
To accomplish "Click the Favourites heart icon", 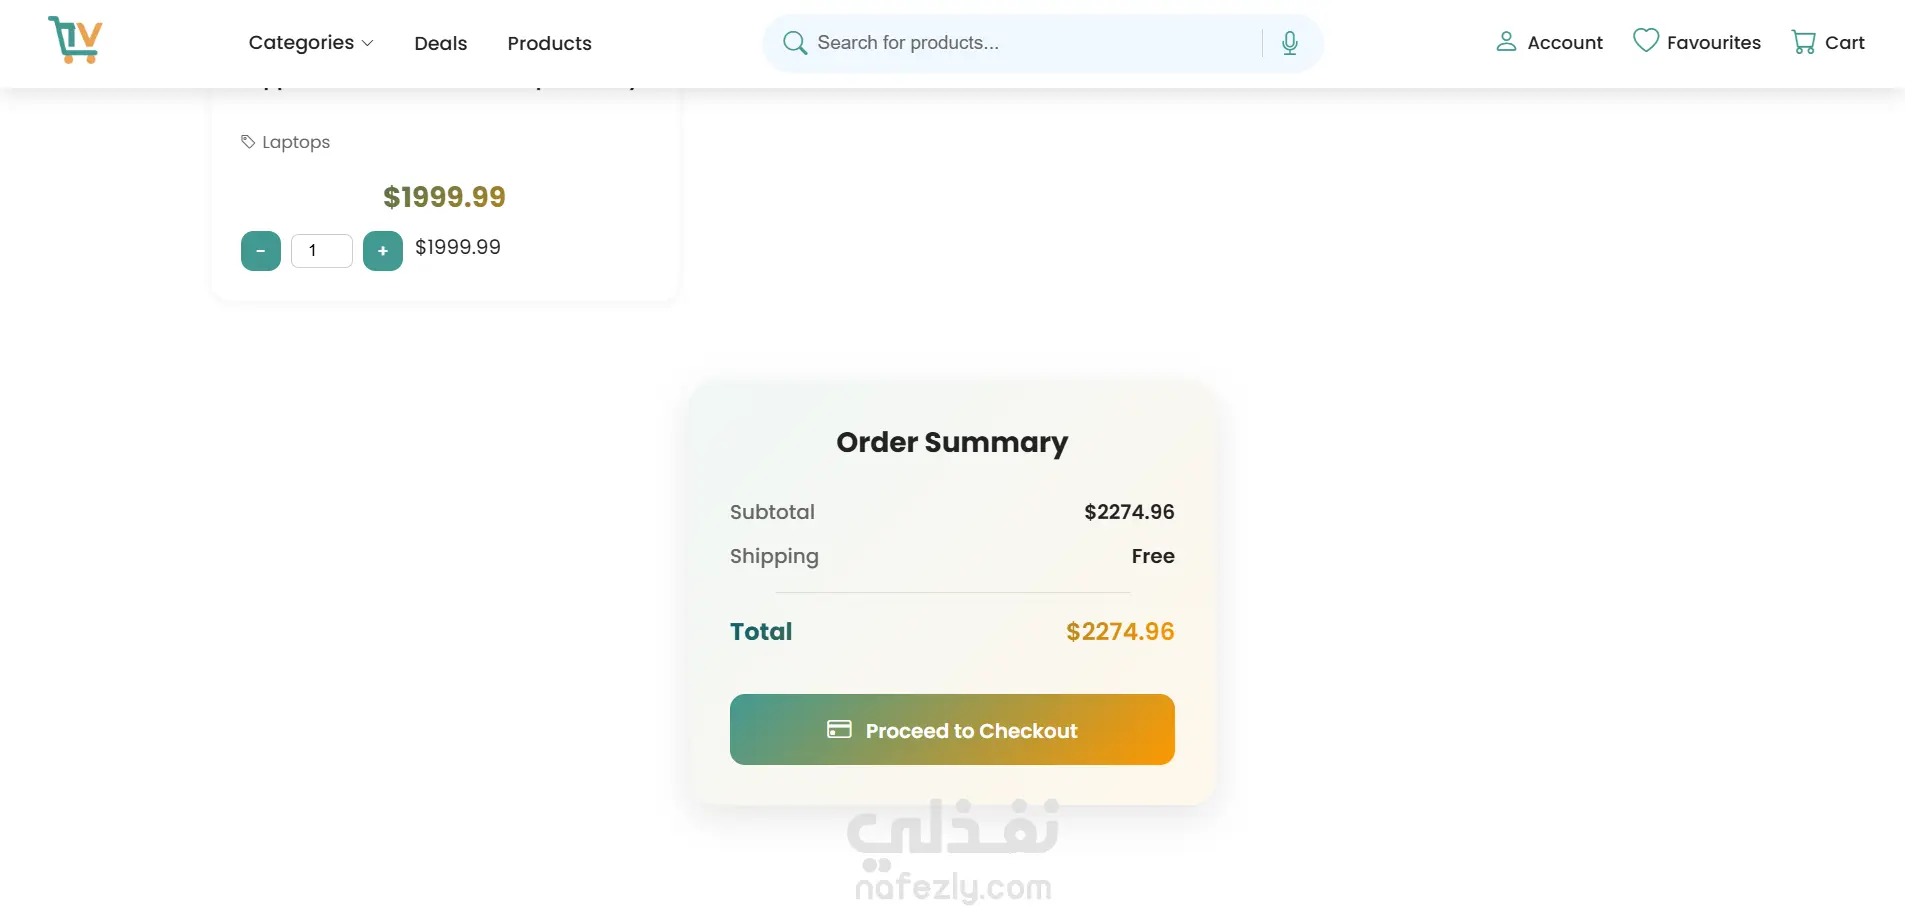I will pyautogui.click(x=1645, y=41).
